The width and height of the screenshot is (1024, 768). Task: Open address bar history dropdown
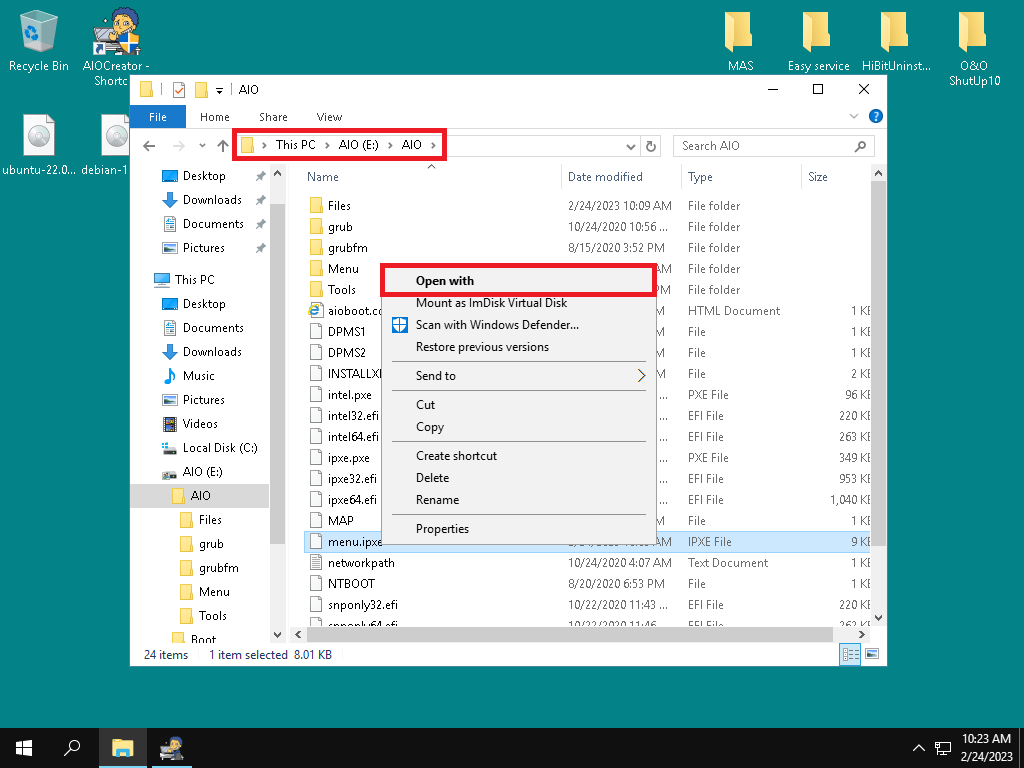[630, 146]
